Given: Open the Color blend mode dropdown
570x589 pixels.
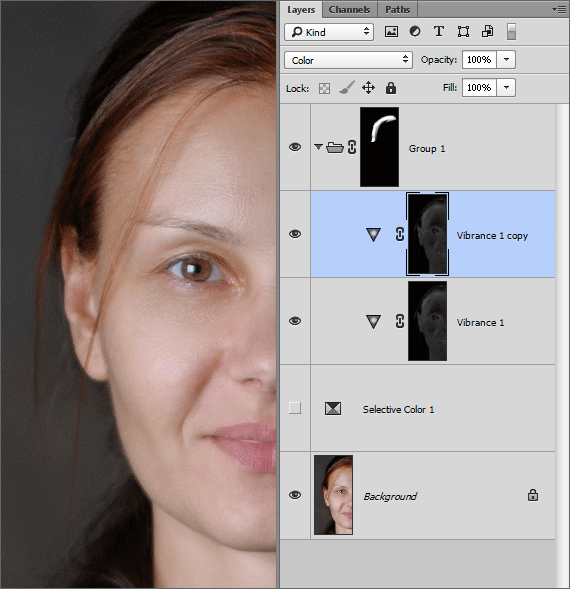Looking at the screenshot, I should click(x=348, y=60).
